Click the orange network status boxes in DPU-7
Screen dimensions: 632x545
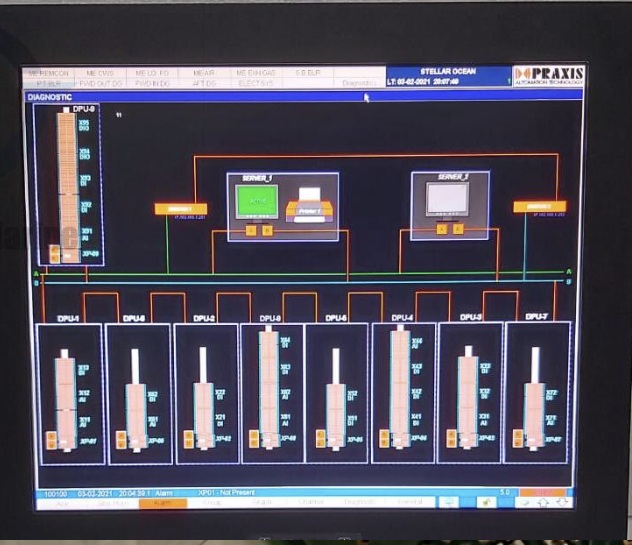click(x=518, y=439)
